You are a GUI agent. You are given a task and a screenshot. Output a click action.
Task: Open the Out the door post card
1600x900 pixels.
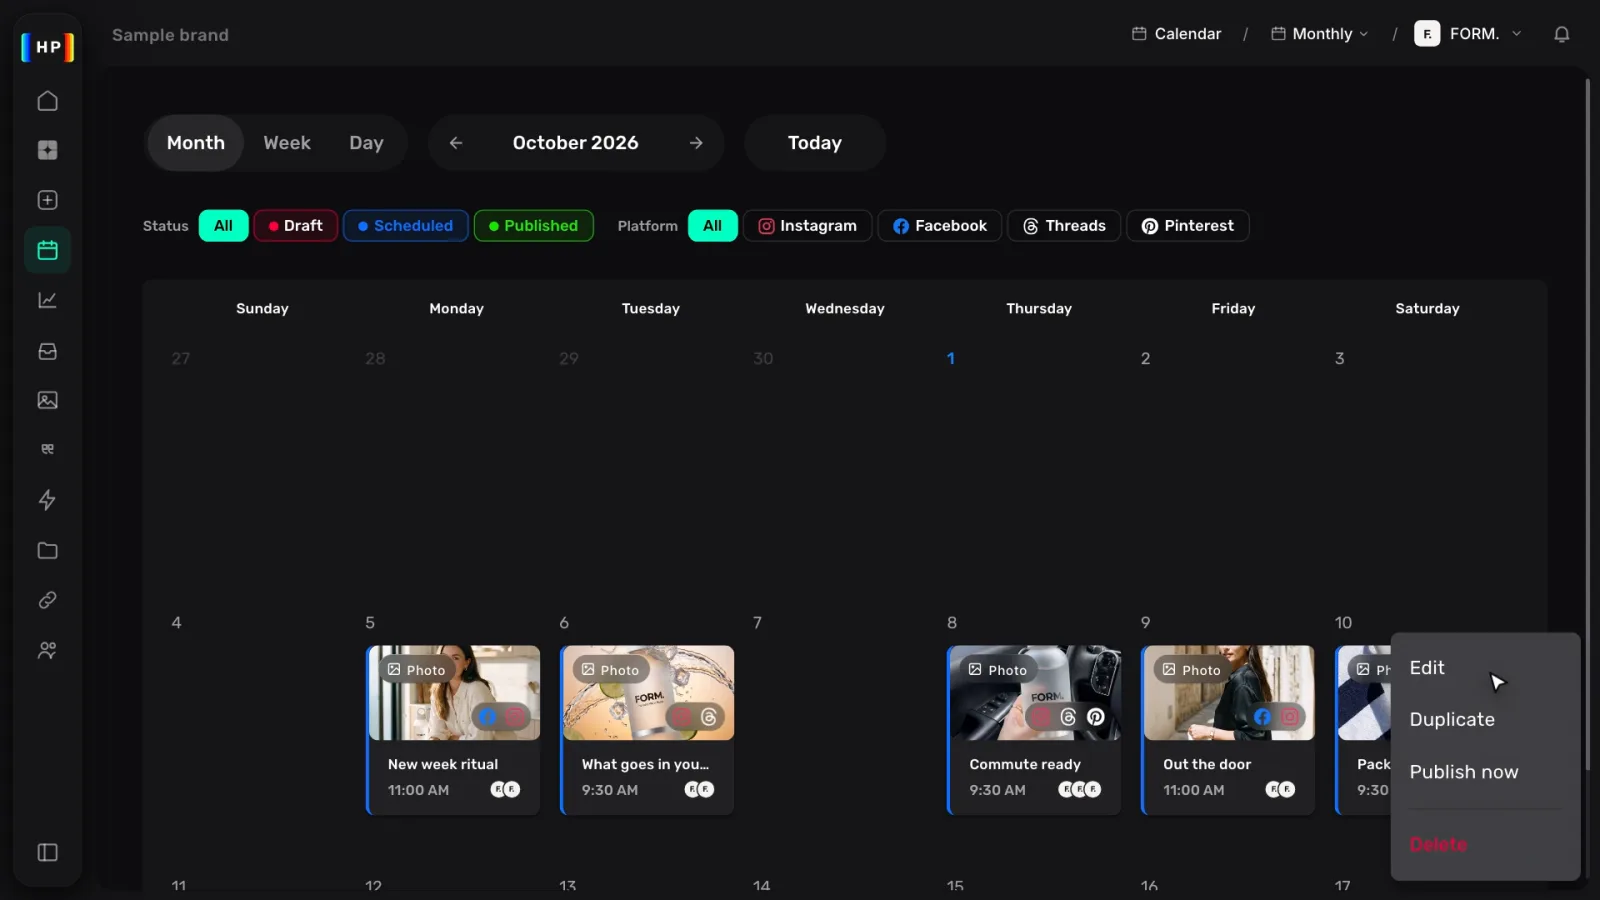coord(1228,730)
